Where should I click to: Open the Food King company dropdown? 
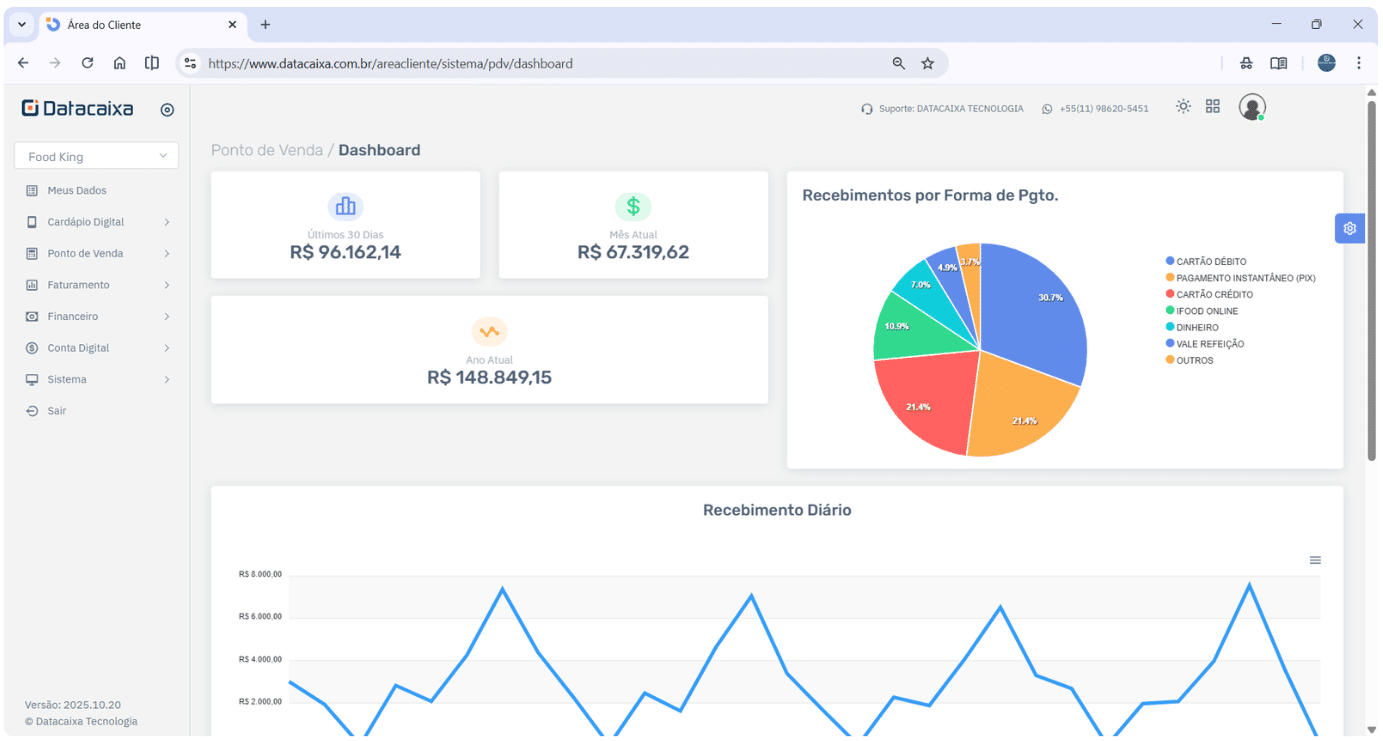click(x=95, y=155)
